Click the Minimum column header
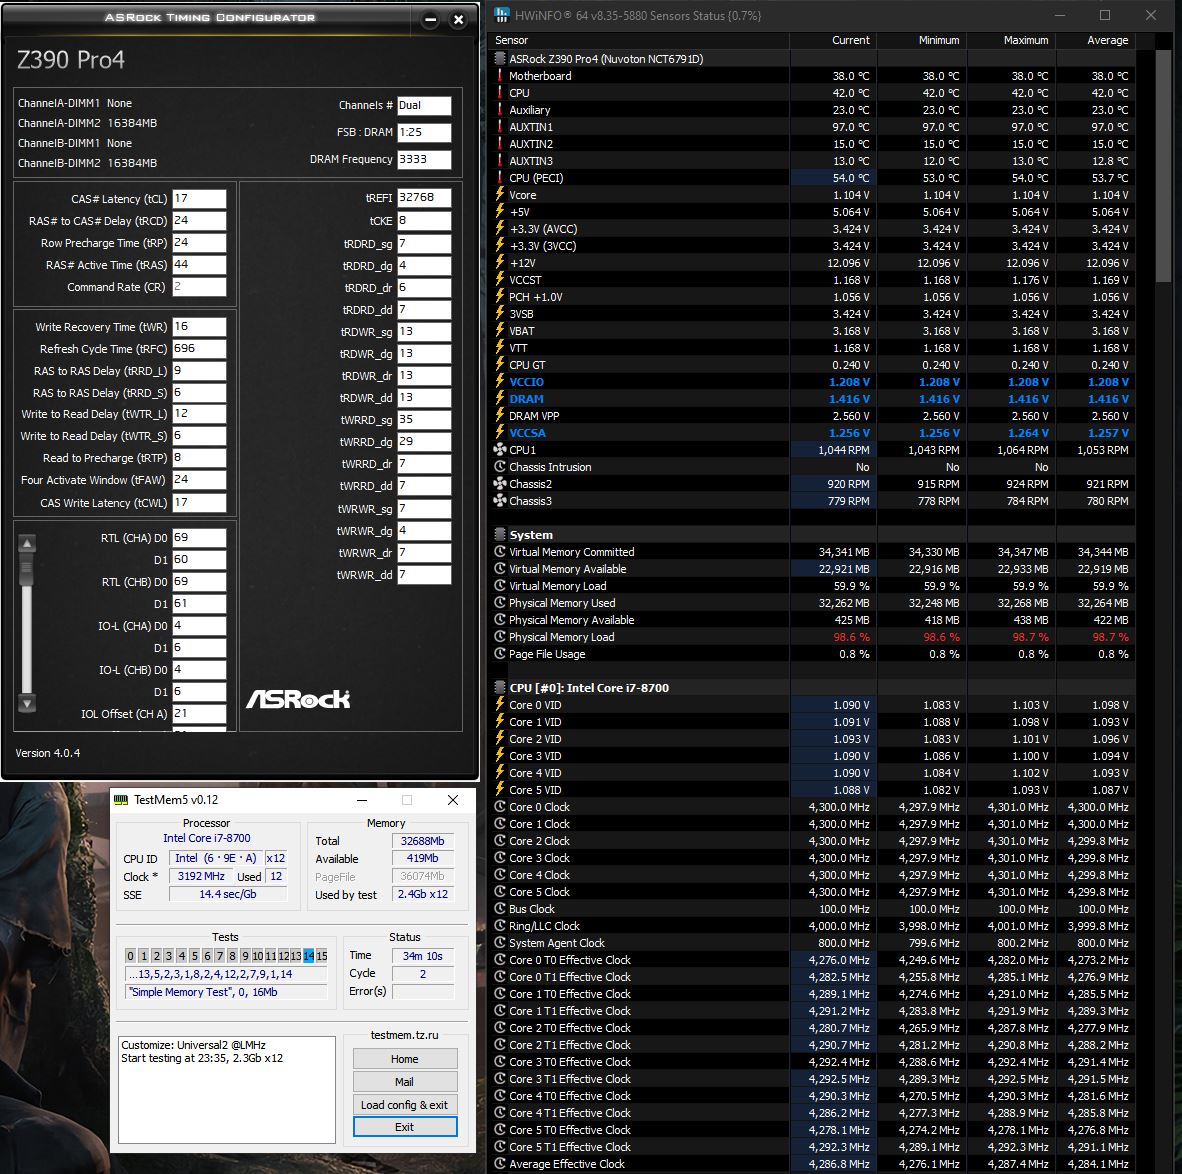The height and width of the screenshot is (1174, 1182). [920, 40]
